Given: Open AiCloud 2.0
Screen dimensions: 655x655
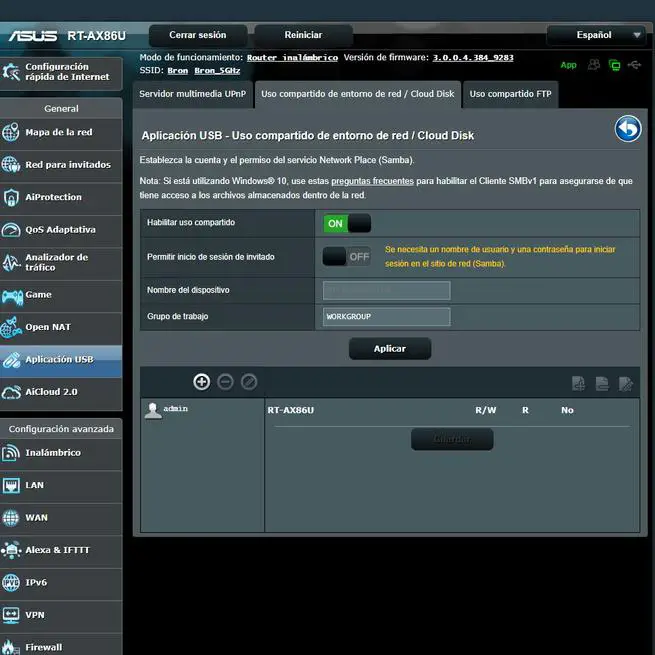Looking at the screenshot, I should coord(61,393).
